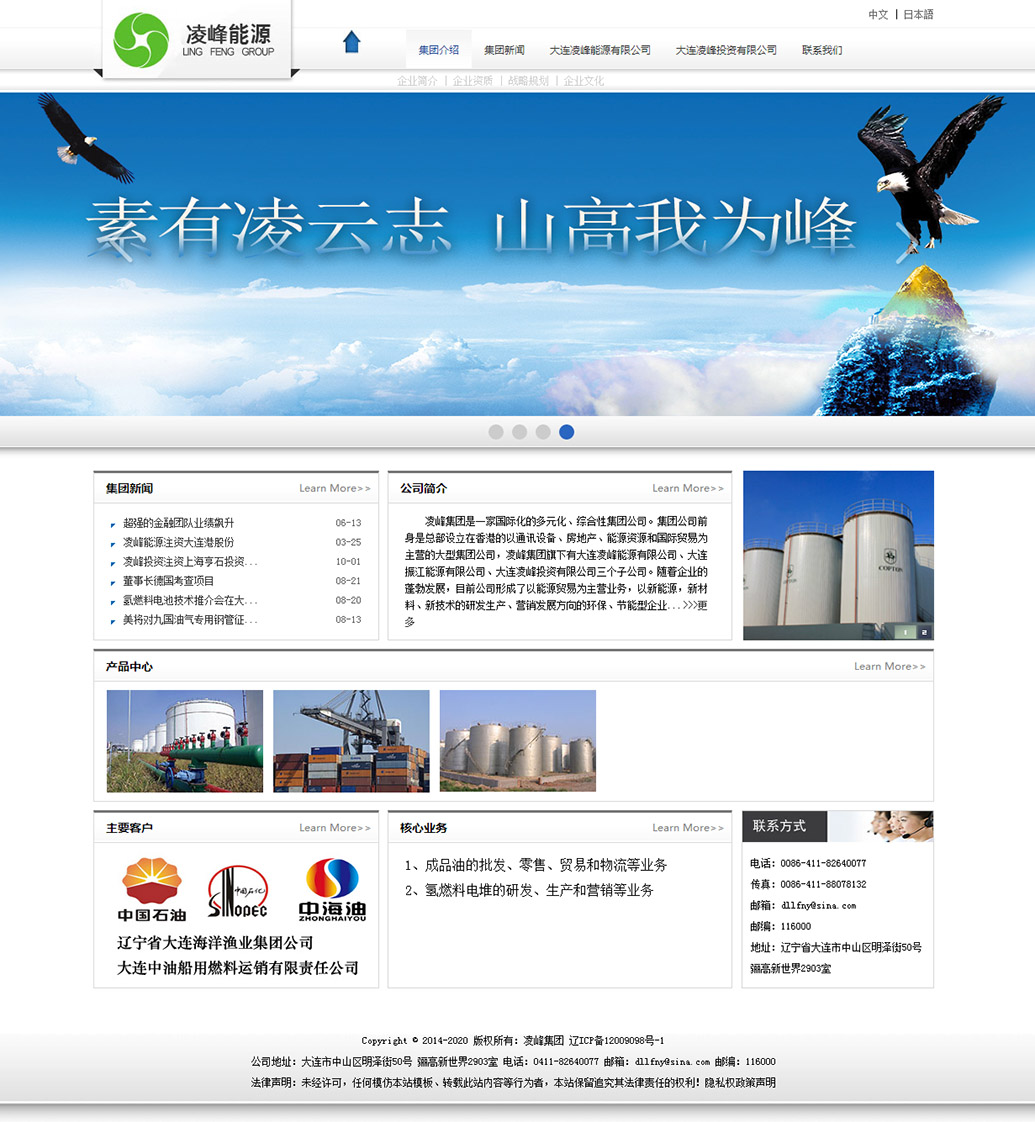Image resolution: width=1035 pixels, height=1122 pixels.
Task: Open news item 超强的金融团队业绩飙升
Action: pos(179,523)
